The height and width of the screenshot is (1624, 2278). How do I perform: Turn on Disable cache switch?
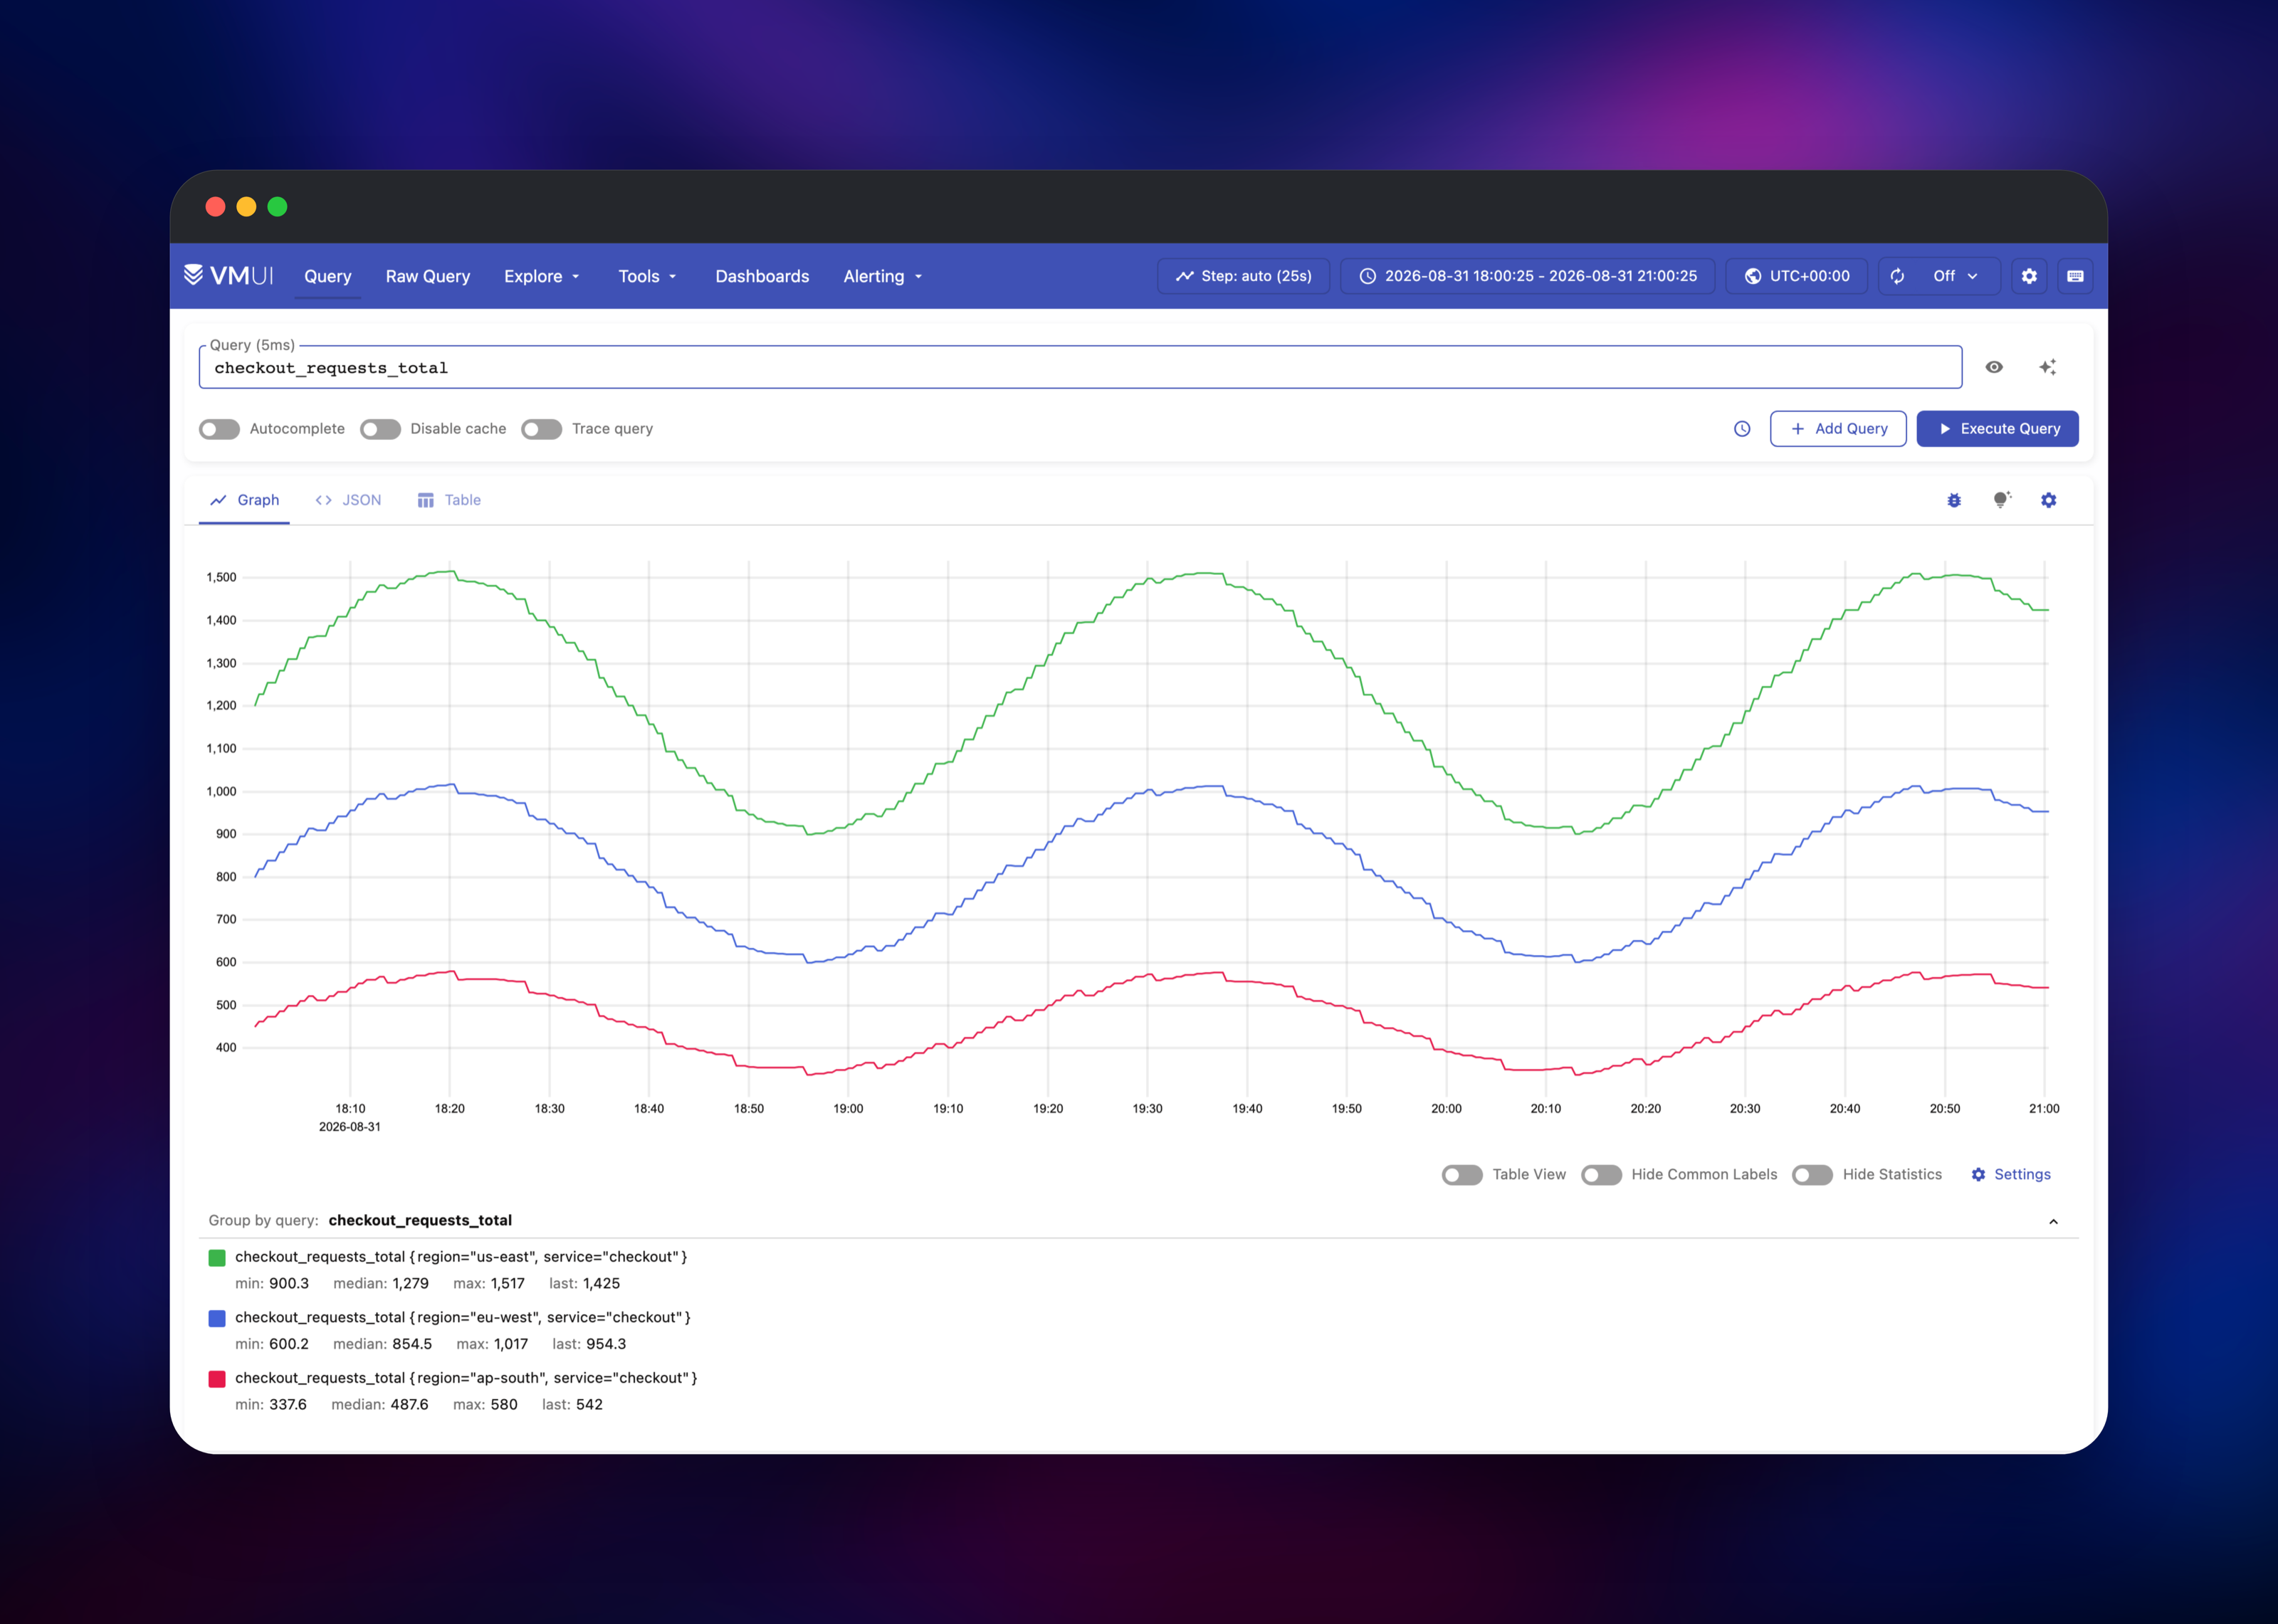point(380,429)
